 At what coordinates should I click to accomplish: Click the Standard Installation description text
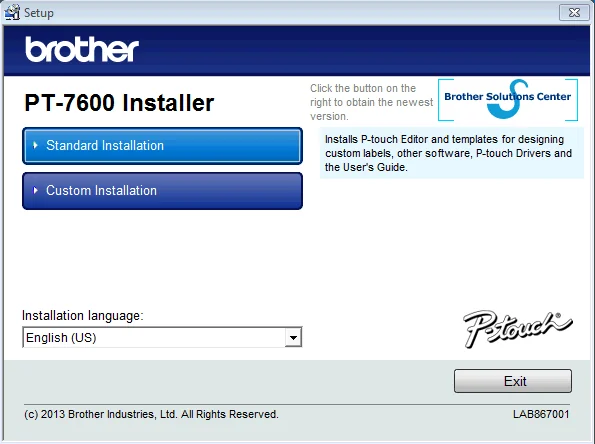click(x=448, y=153)
